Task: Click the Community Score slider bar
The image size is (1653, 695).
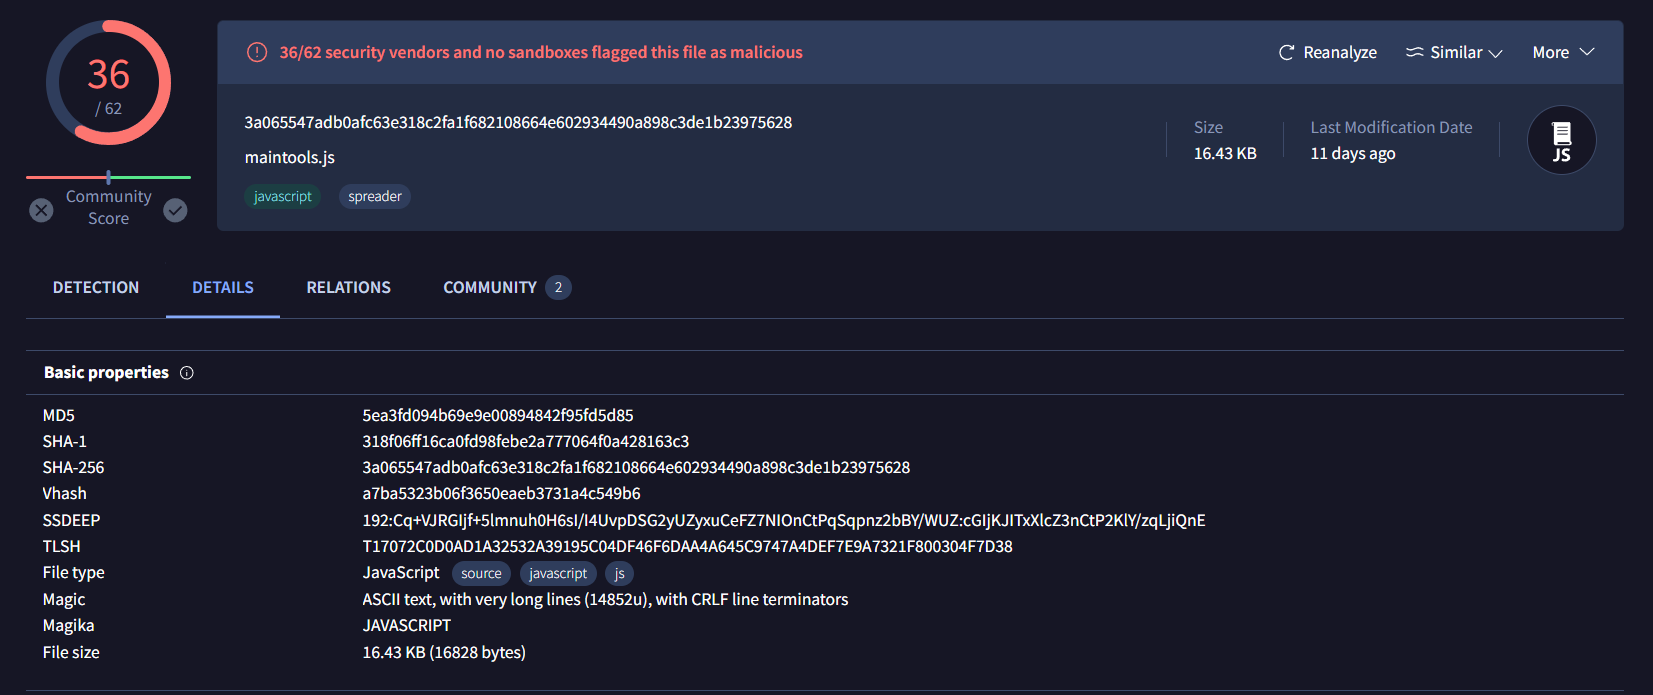Action: tap(108, 177)
